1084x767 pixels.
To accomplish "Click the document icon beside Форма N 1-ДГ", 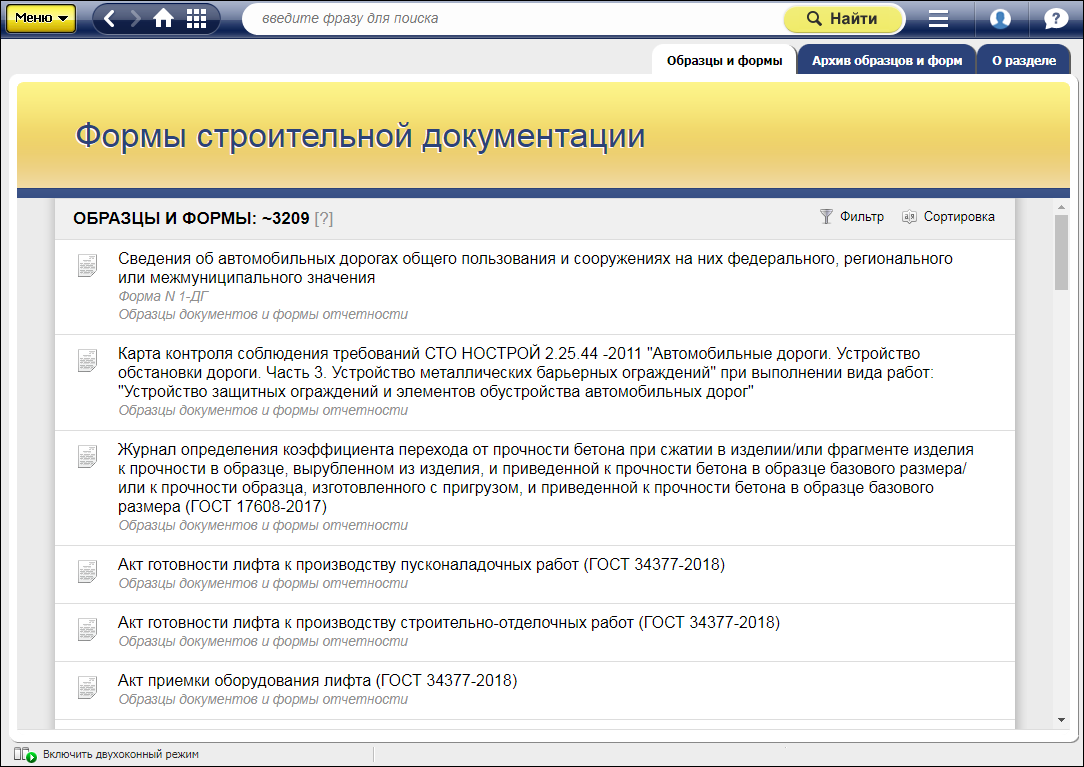I will pyautogui.click(x=88, y=267).
